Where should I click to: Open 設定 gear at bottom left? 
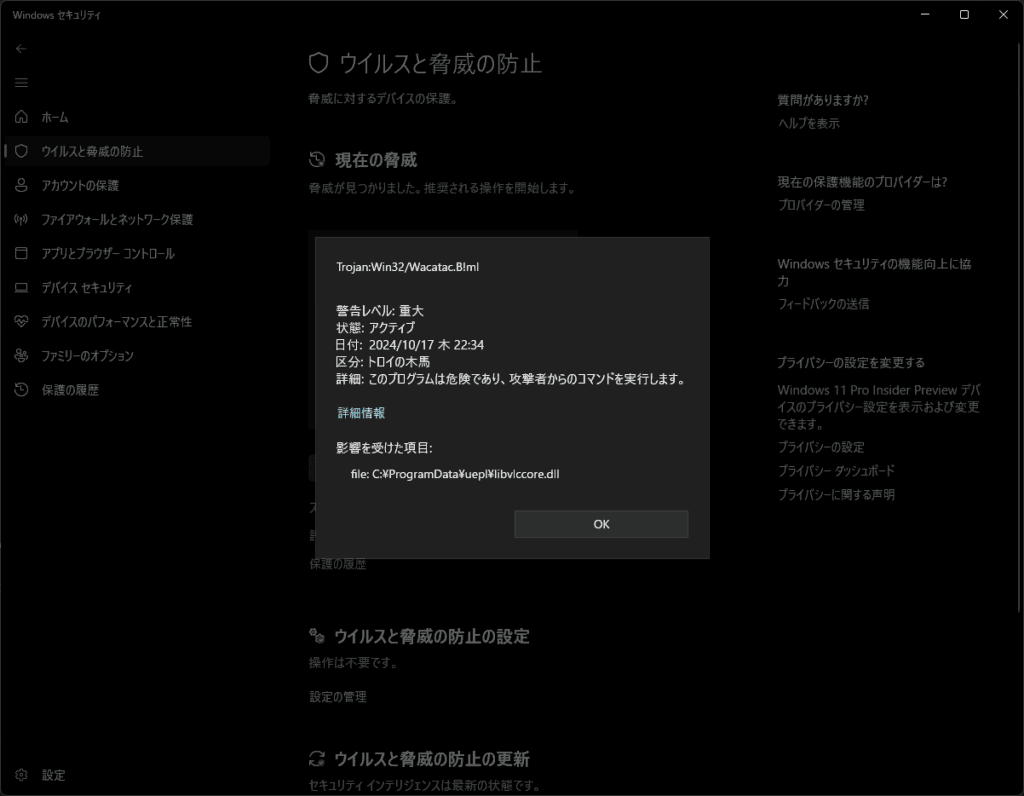pos(21,775)
